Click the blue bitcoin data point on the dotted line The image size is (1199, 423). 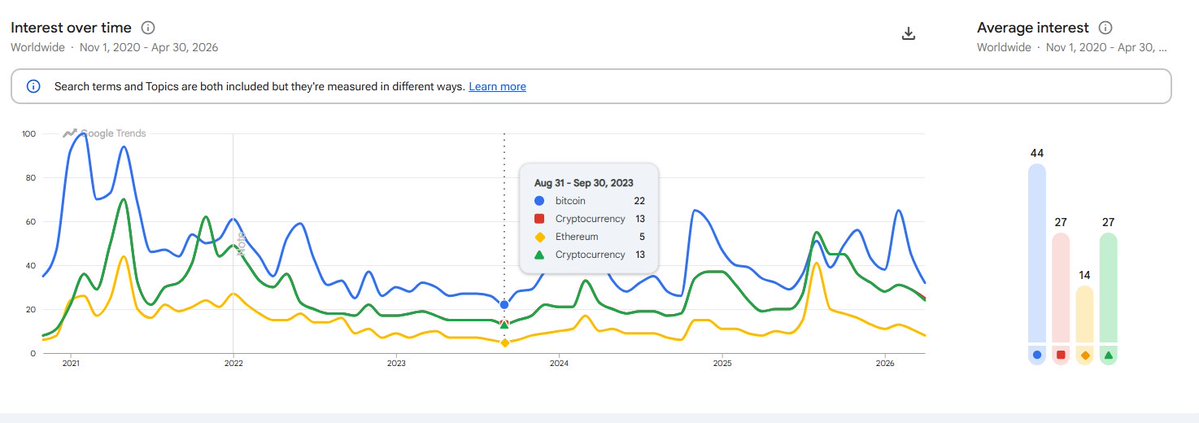coord(504,304)
